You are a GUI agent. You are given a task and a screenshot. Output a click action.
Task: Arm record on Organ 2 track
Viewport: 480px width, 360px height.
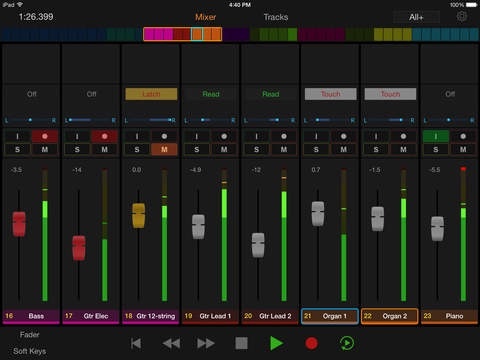coord(403,136)
